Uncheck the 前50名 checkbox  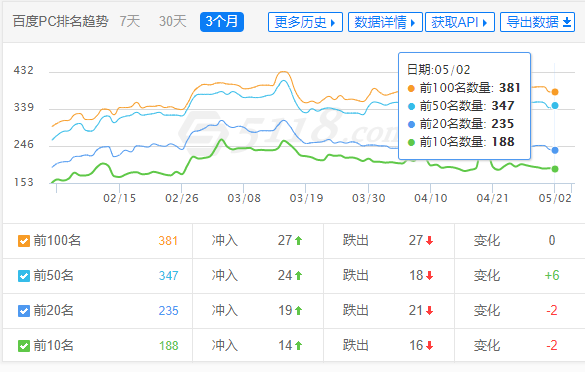pos(24,276)
